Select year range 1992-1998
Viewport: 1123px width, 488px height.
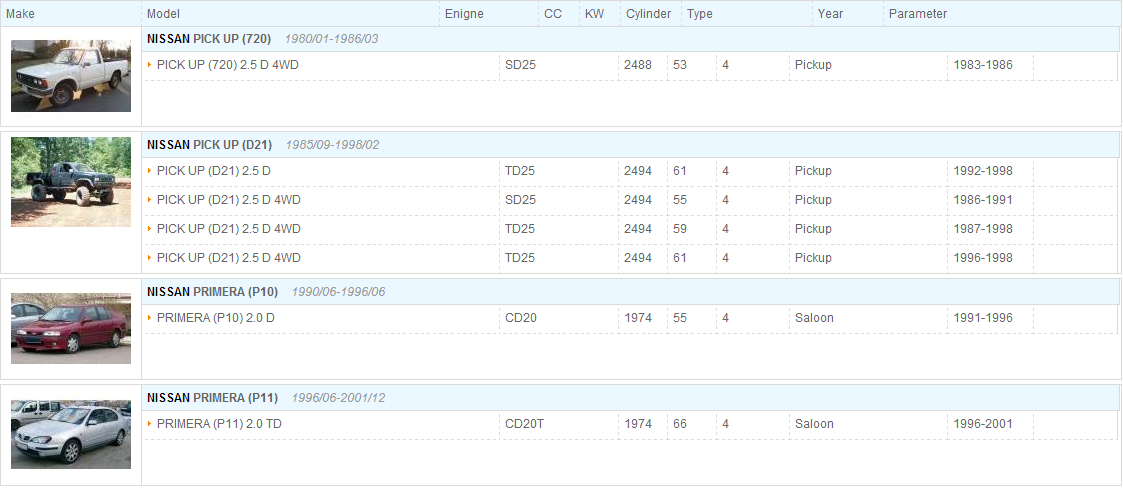(x=983, y=171)
